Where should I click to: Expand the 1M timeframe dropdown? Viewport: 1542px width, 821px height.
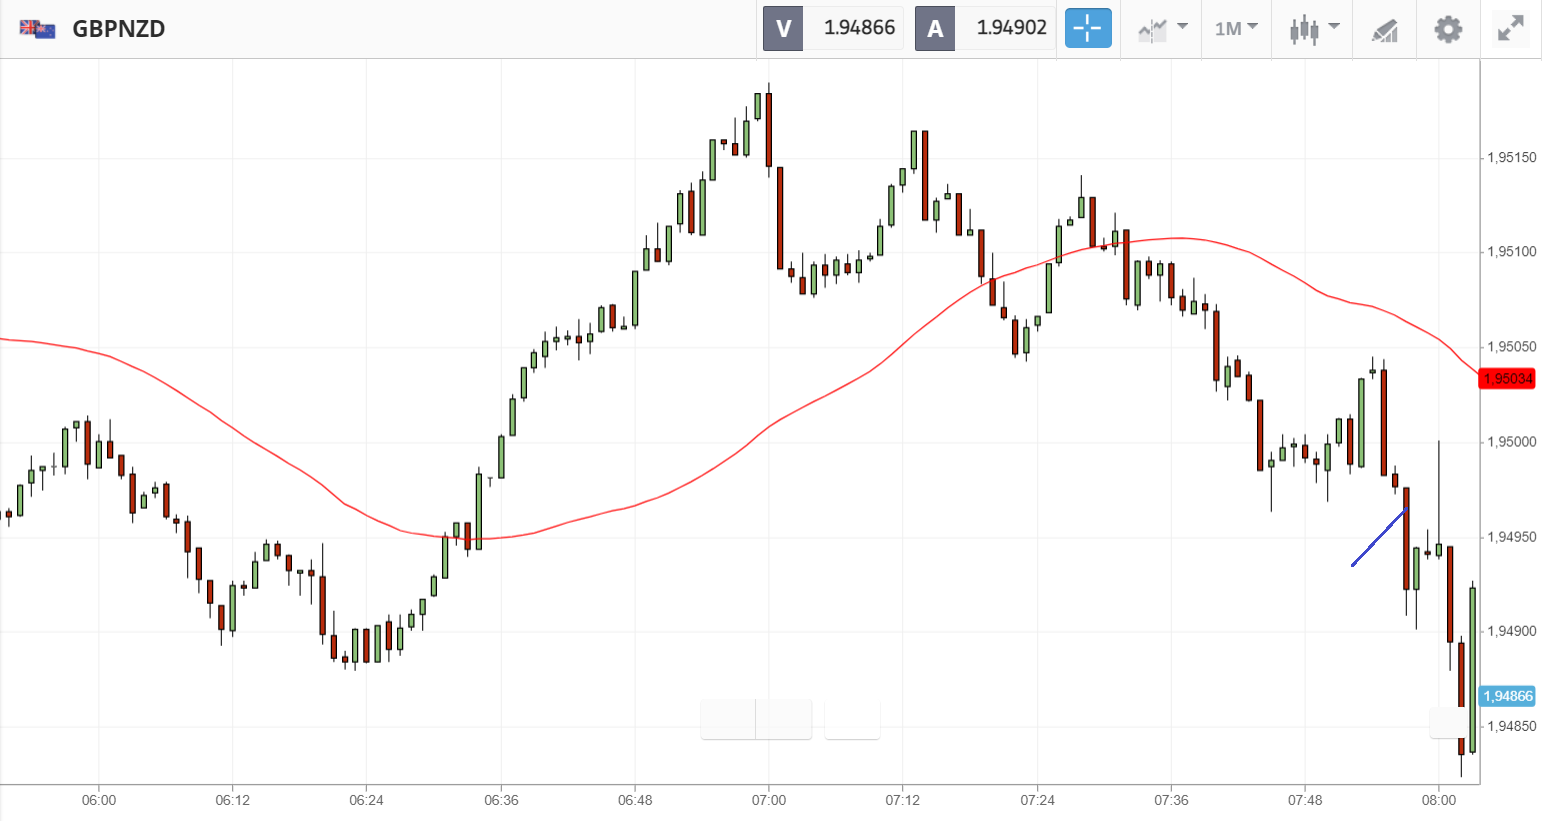click(1236, 28)
